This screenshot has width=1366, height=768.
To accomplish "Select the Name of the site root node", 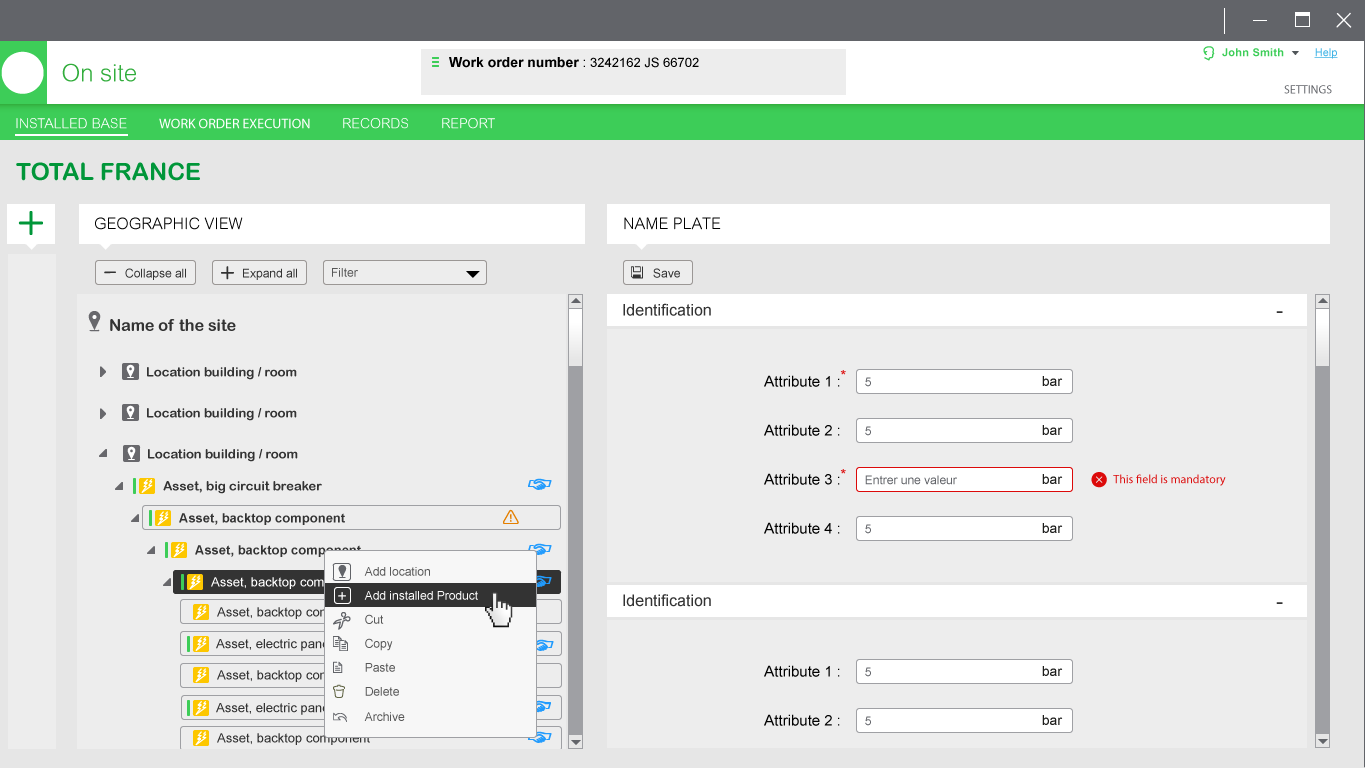I will pyautogui.click(x=172, y=325).
